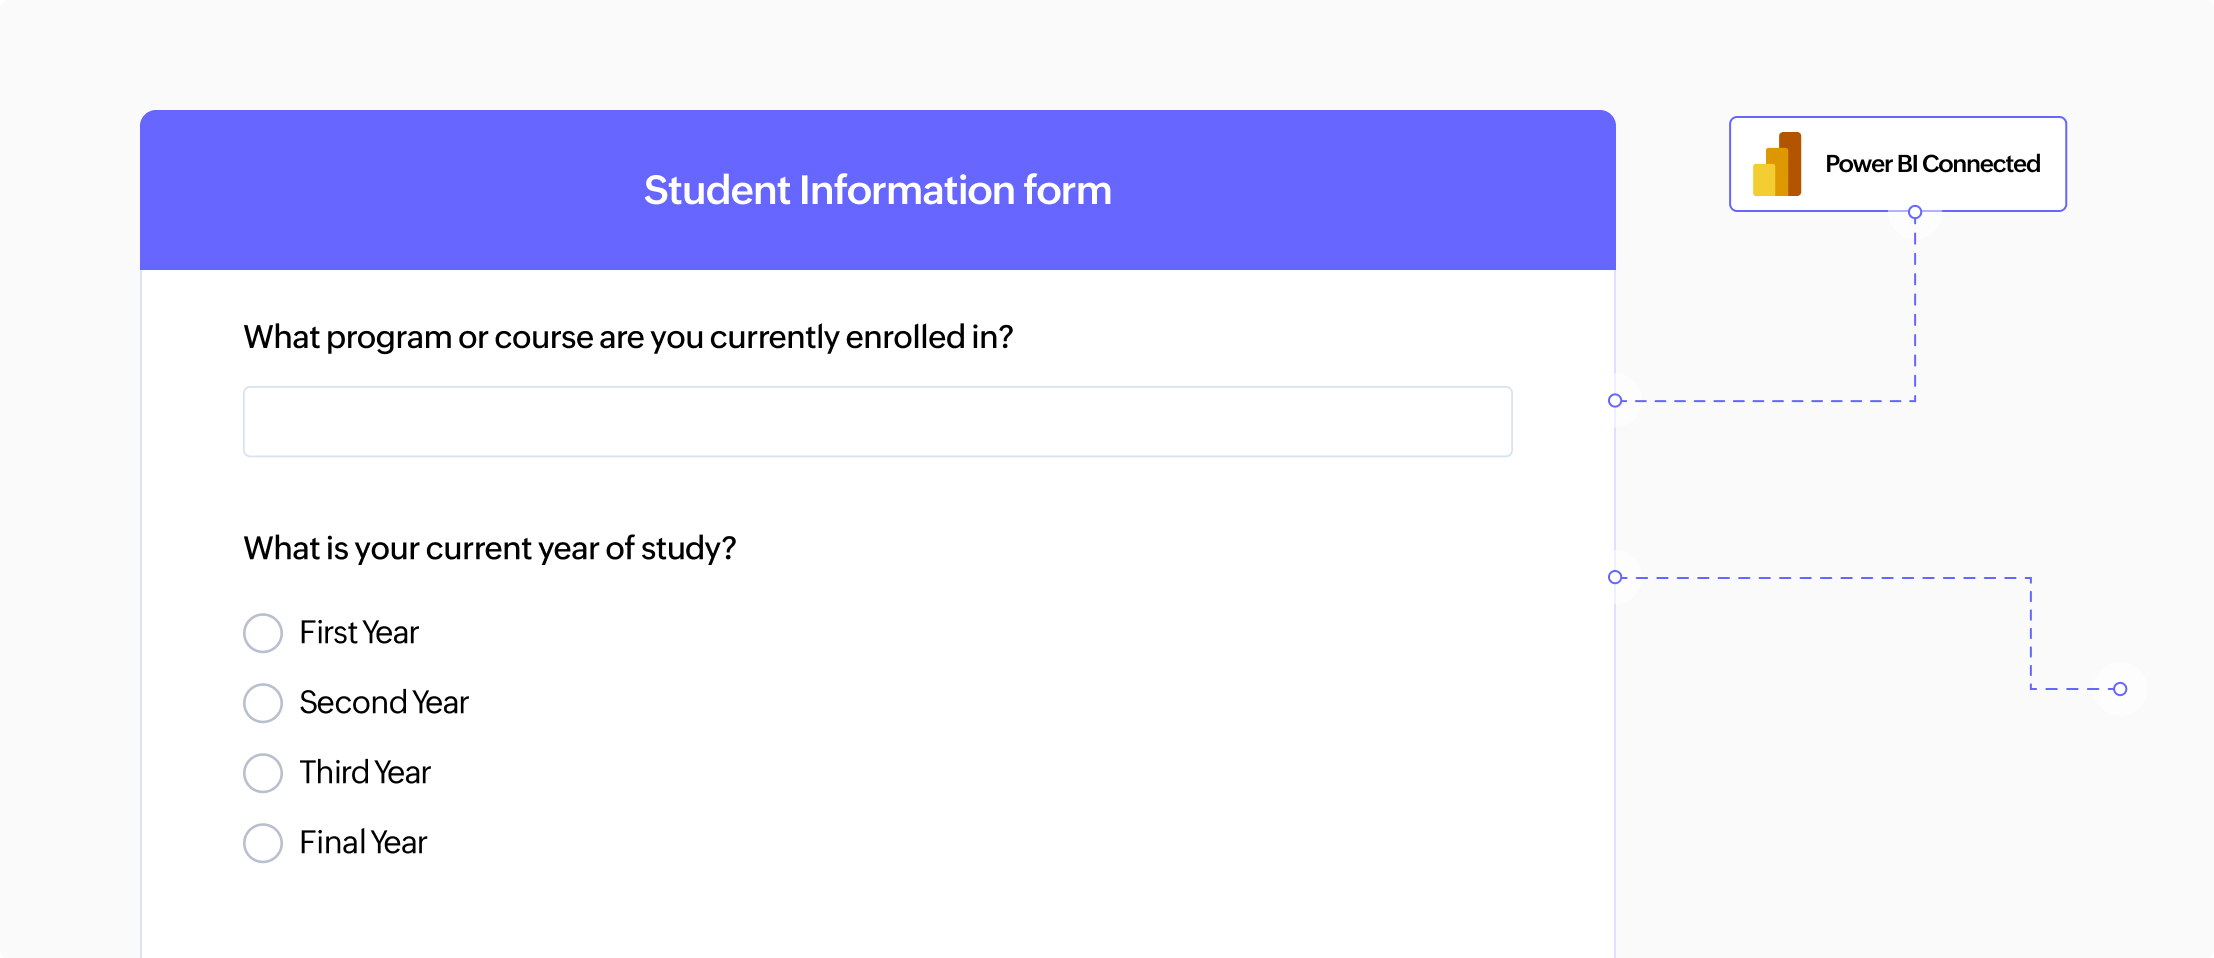
Task: Open the Power BI Connected panel
Action: point(1897,162)
